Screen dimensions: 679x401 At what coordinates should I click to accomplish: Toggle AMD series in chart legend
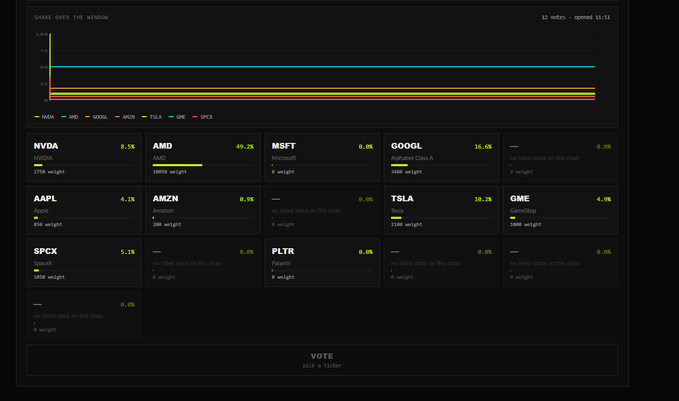tap(70, 117)
